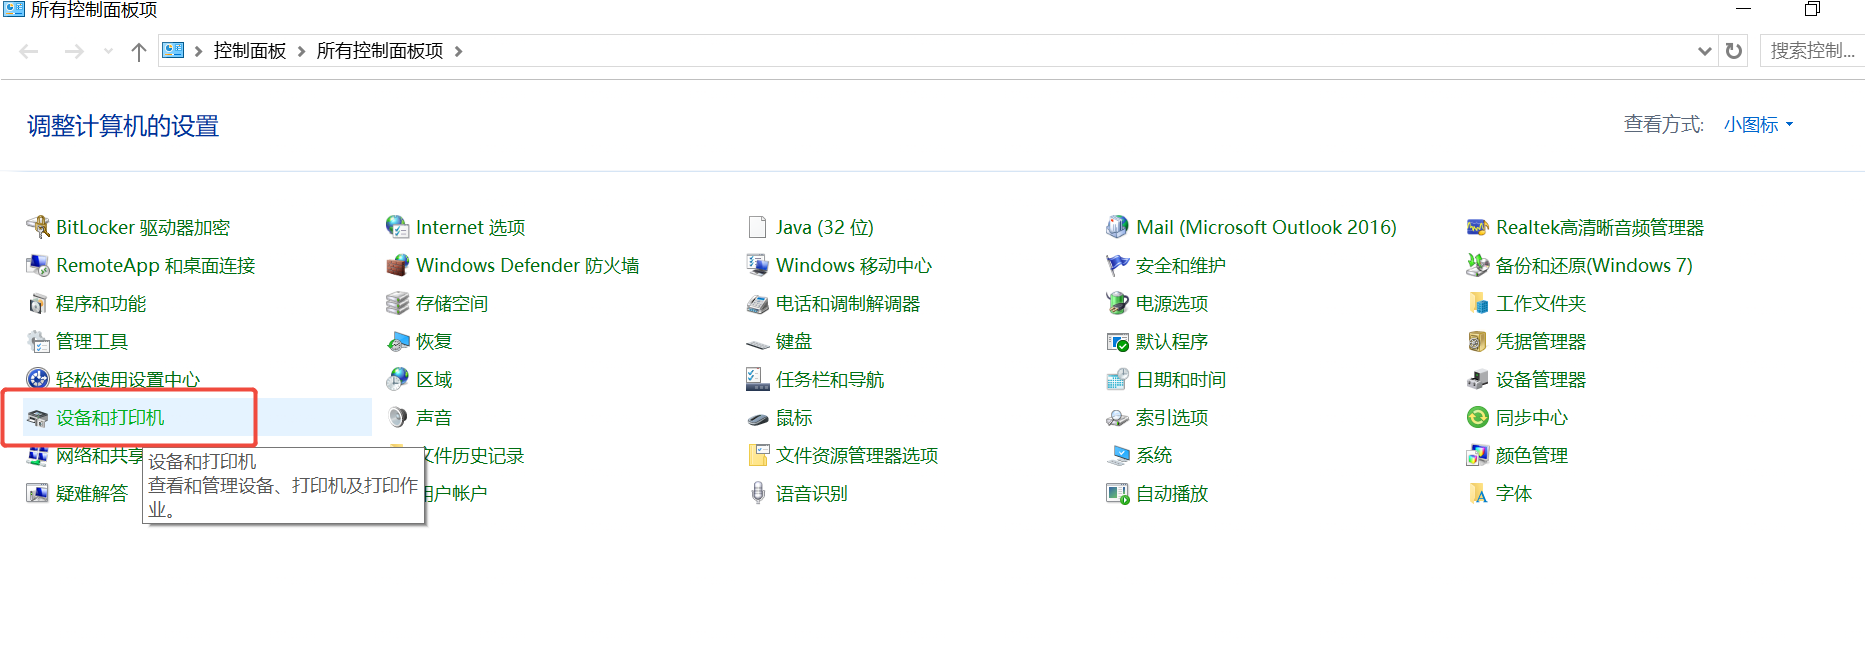The height and width of the screenshot is (654, 1865).
Task: Open the BitLocker 驱动器加密 icon
Action: pos(38,227)
